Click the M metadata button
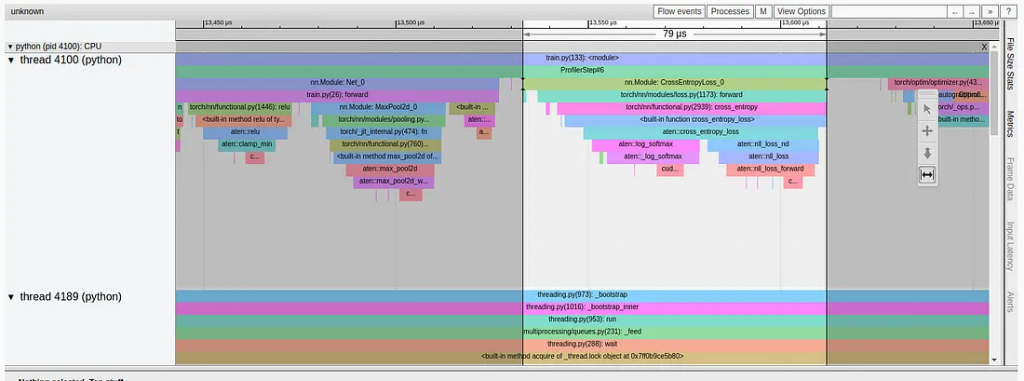The height and width of the screenshot is (381, 1024). point(763,12)
